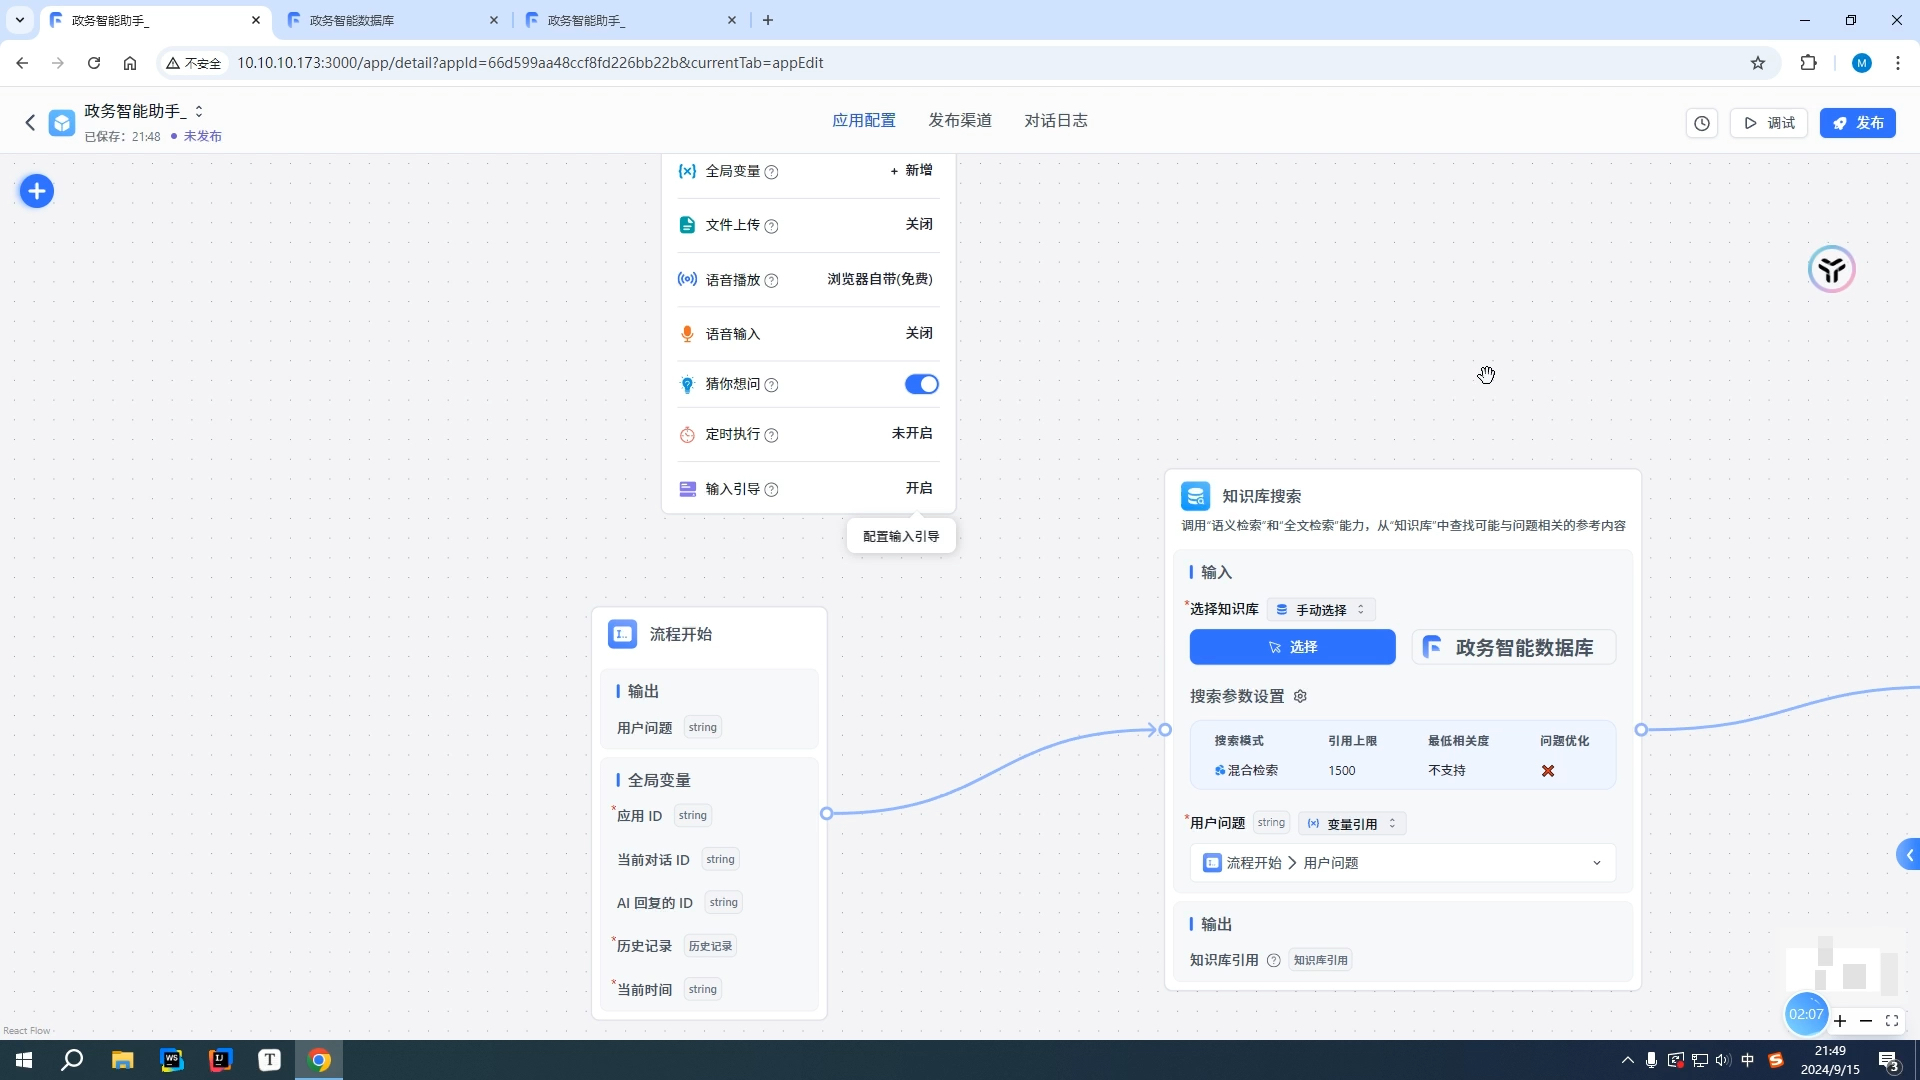Open the 变量引用 dropdown for 用户问题
Image resolution: width=1920 pixels, height=1080 pixels.
pyautogui.click(x=1352, y=823)
